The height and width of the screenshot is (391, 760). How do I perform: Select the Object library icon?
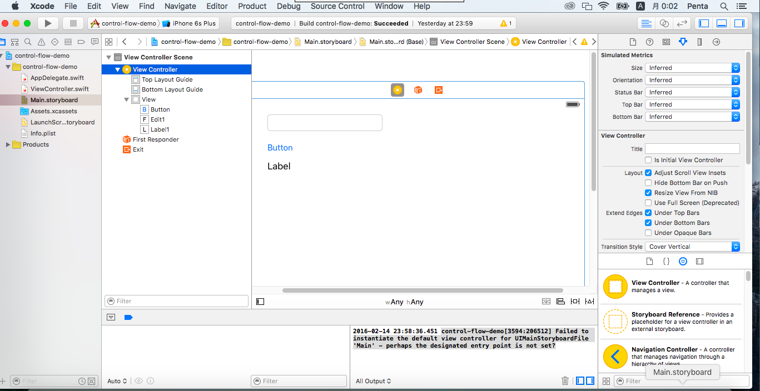(x=683, y=261)
